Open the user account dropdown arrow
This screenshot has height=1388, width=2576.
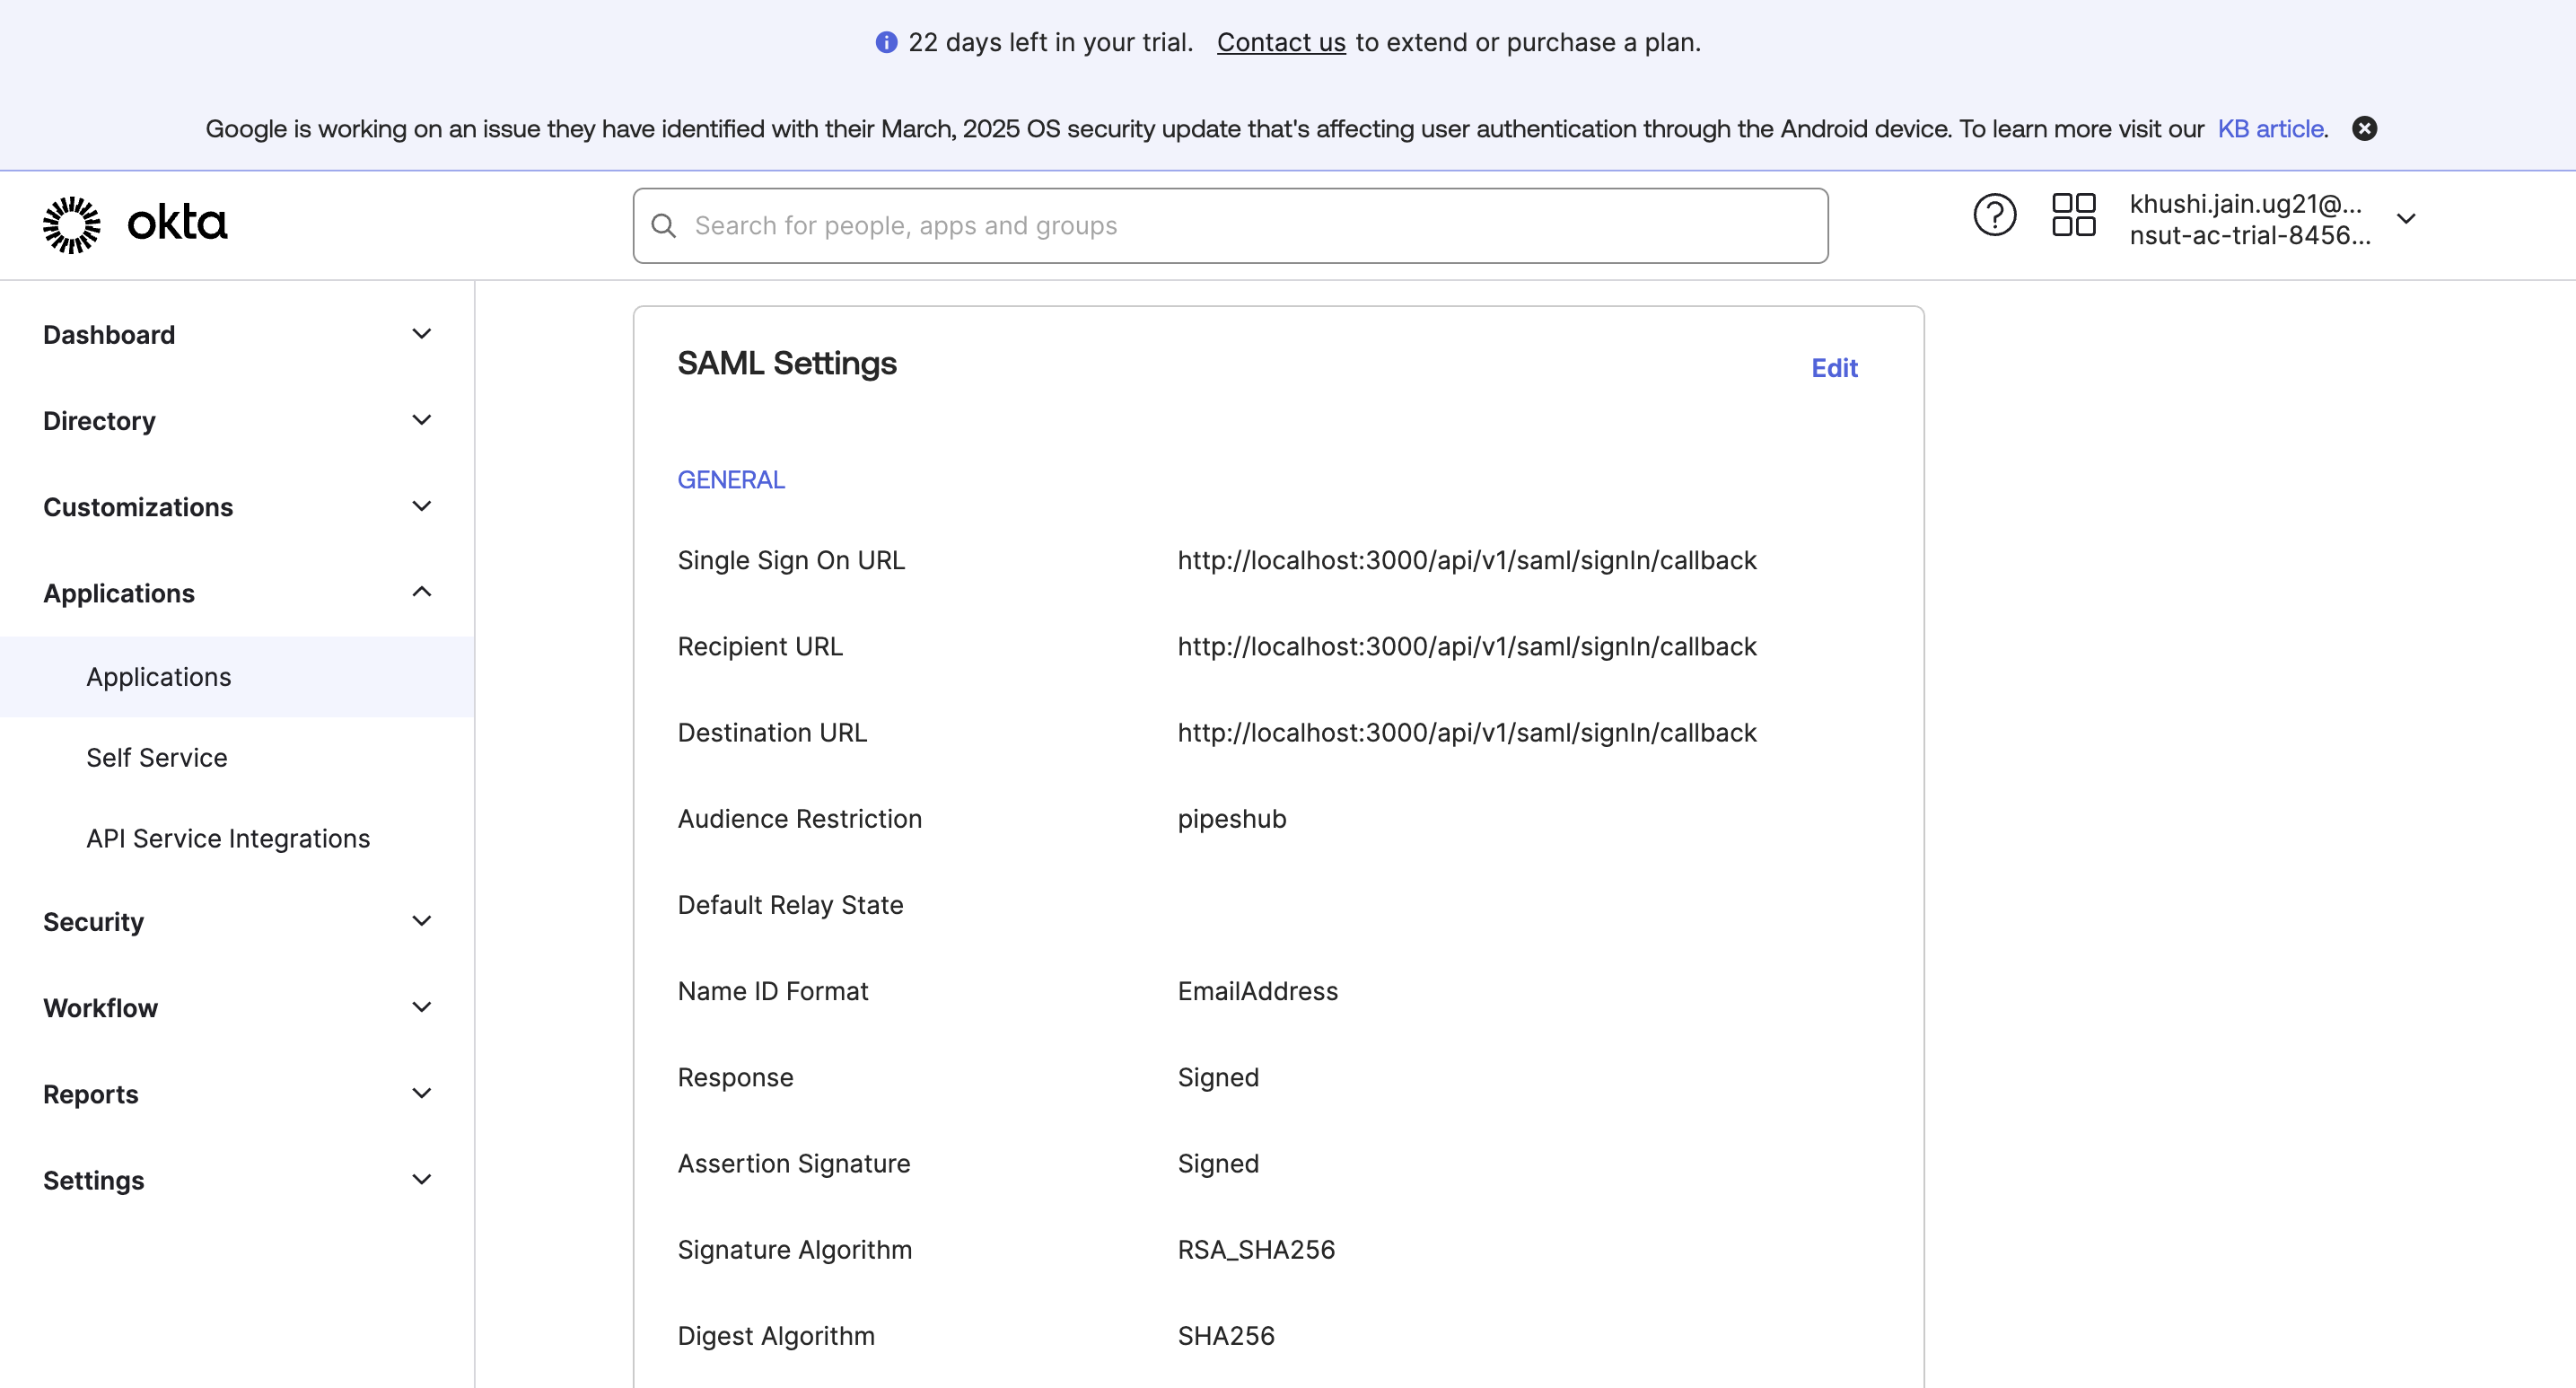click(x=2406, y=218)
